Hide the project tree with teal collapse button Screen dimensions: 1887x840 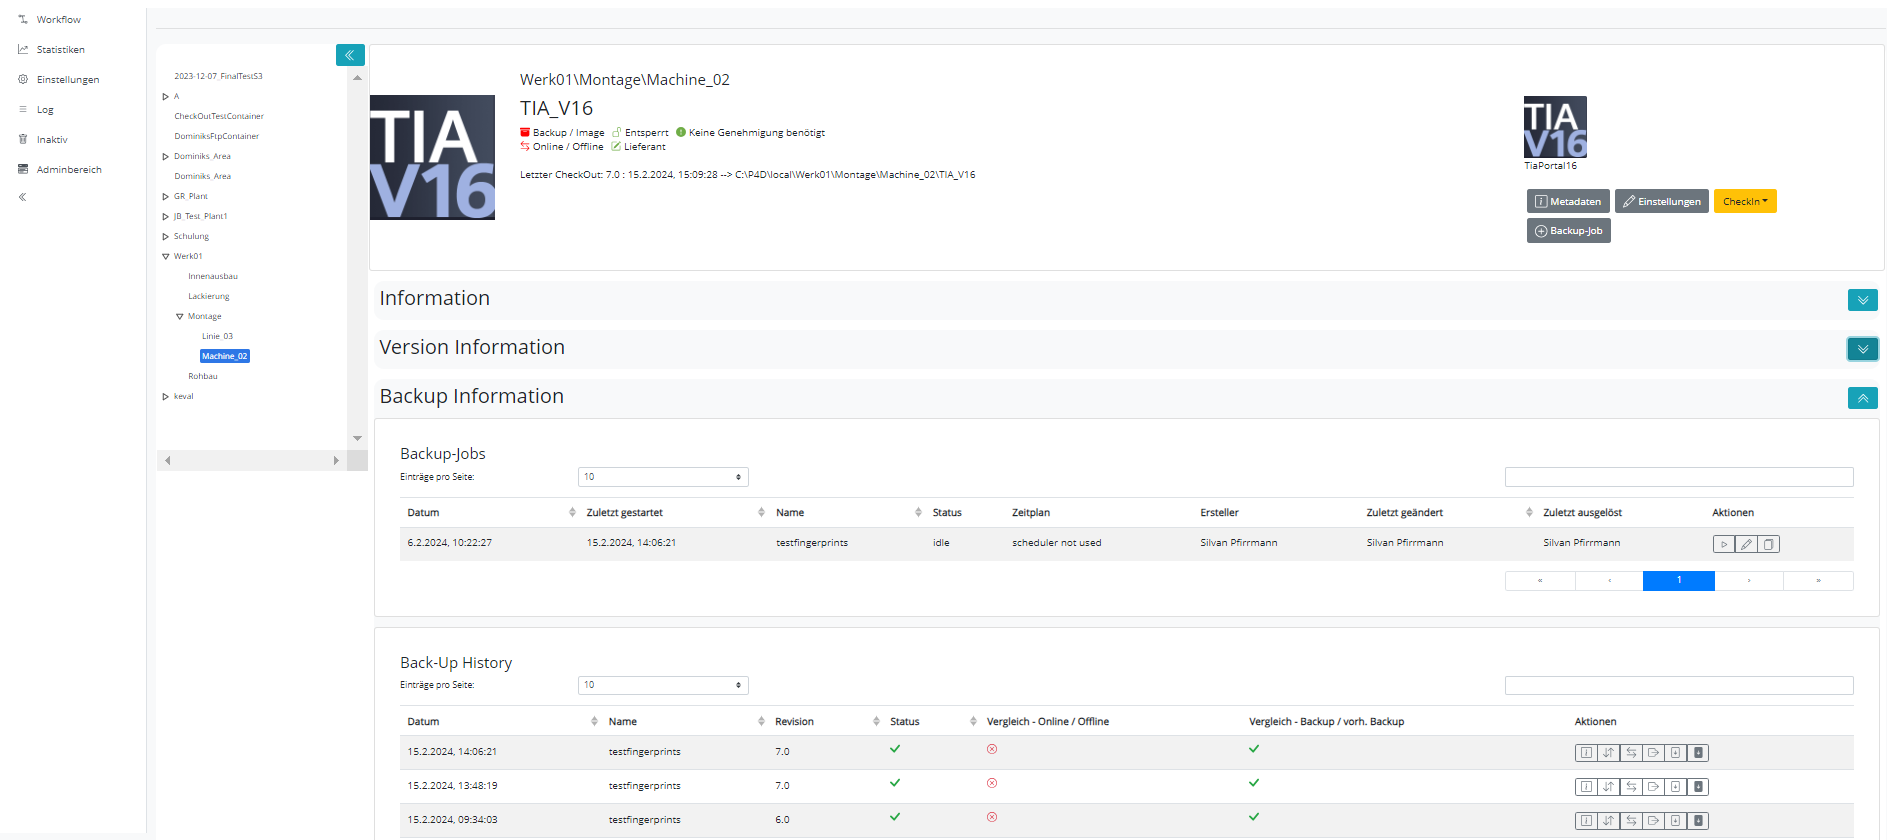pos(350,55)
